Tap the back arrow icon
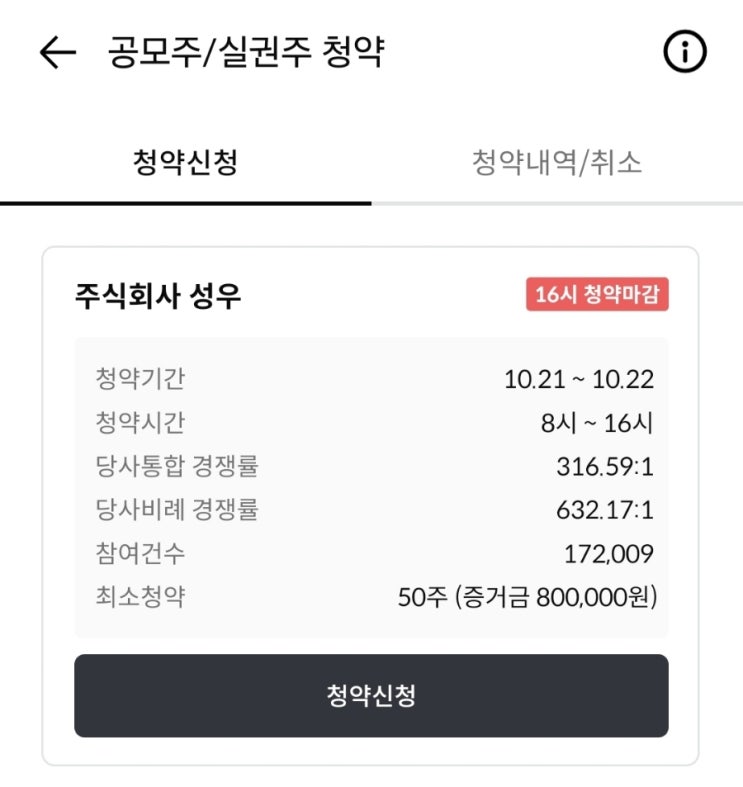The height and width of the screenshot is (787, 743). pos(58,52)
